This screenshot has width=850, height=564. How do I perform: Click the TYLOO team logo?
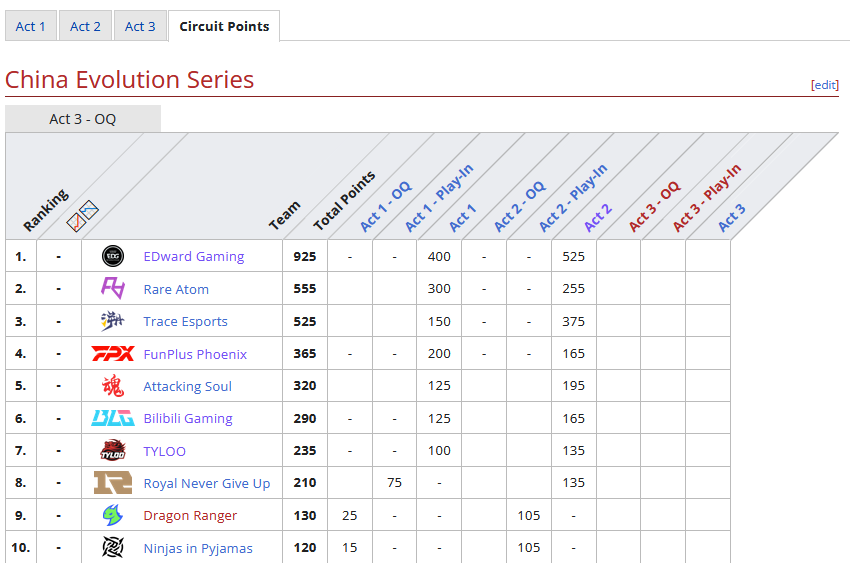pos(113,450)
